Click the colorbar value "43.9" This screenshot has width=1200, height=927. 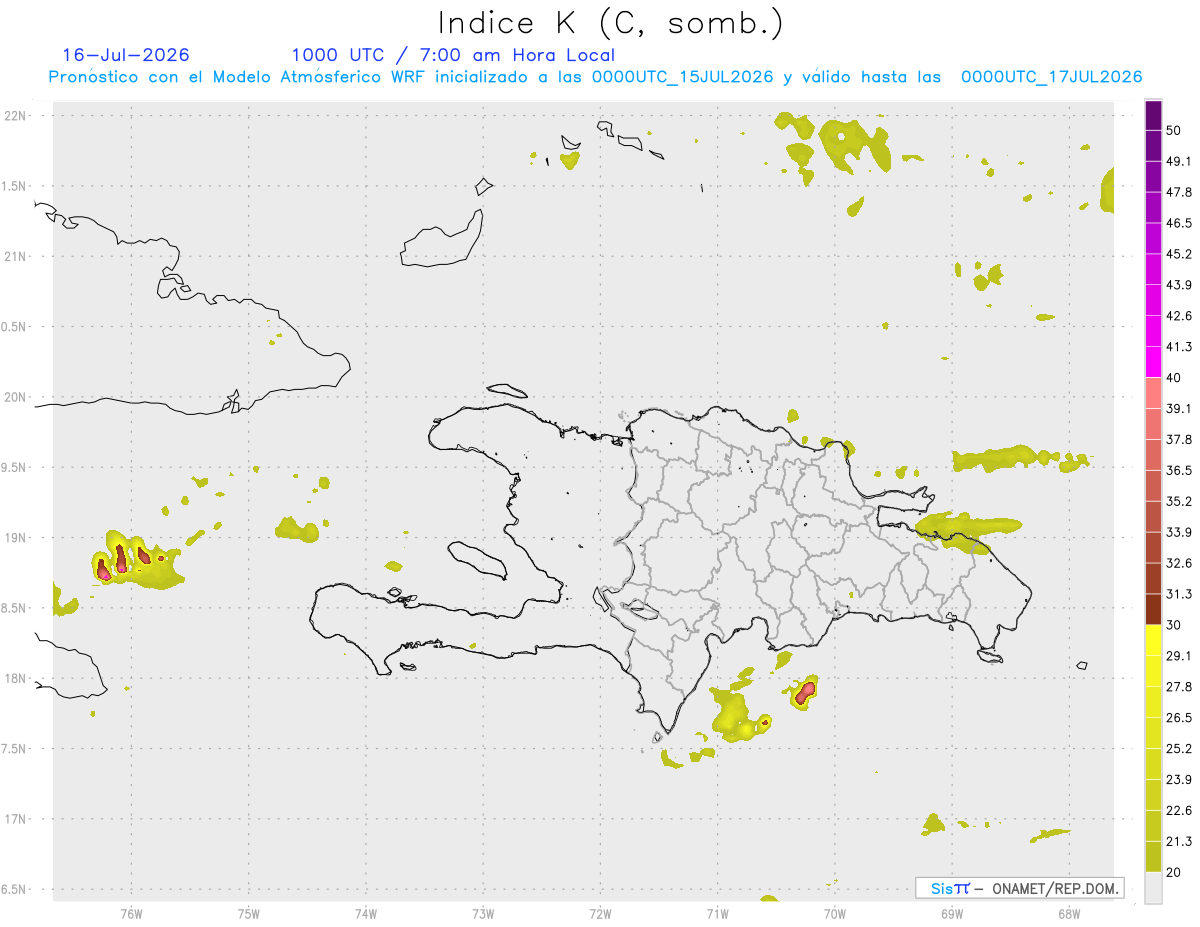click(1179, 285)
